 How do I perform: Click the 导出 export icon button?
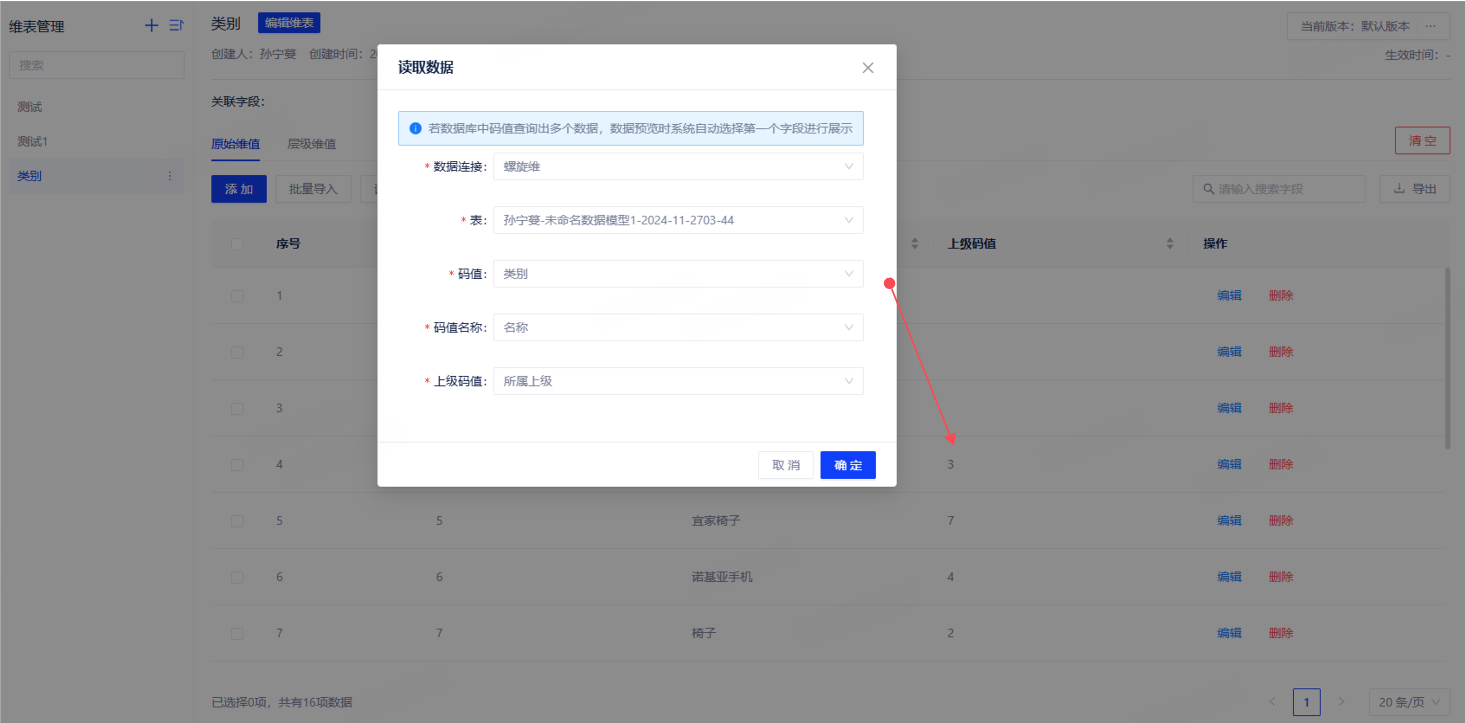pyautogui.click(x=1414, y=189)
